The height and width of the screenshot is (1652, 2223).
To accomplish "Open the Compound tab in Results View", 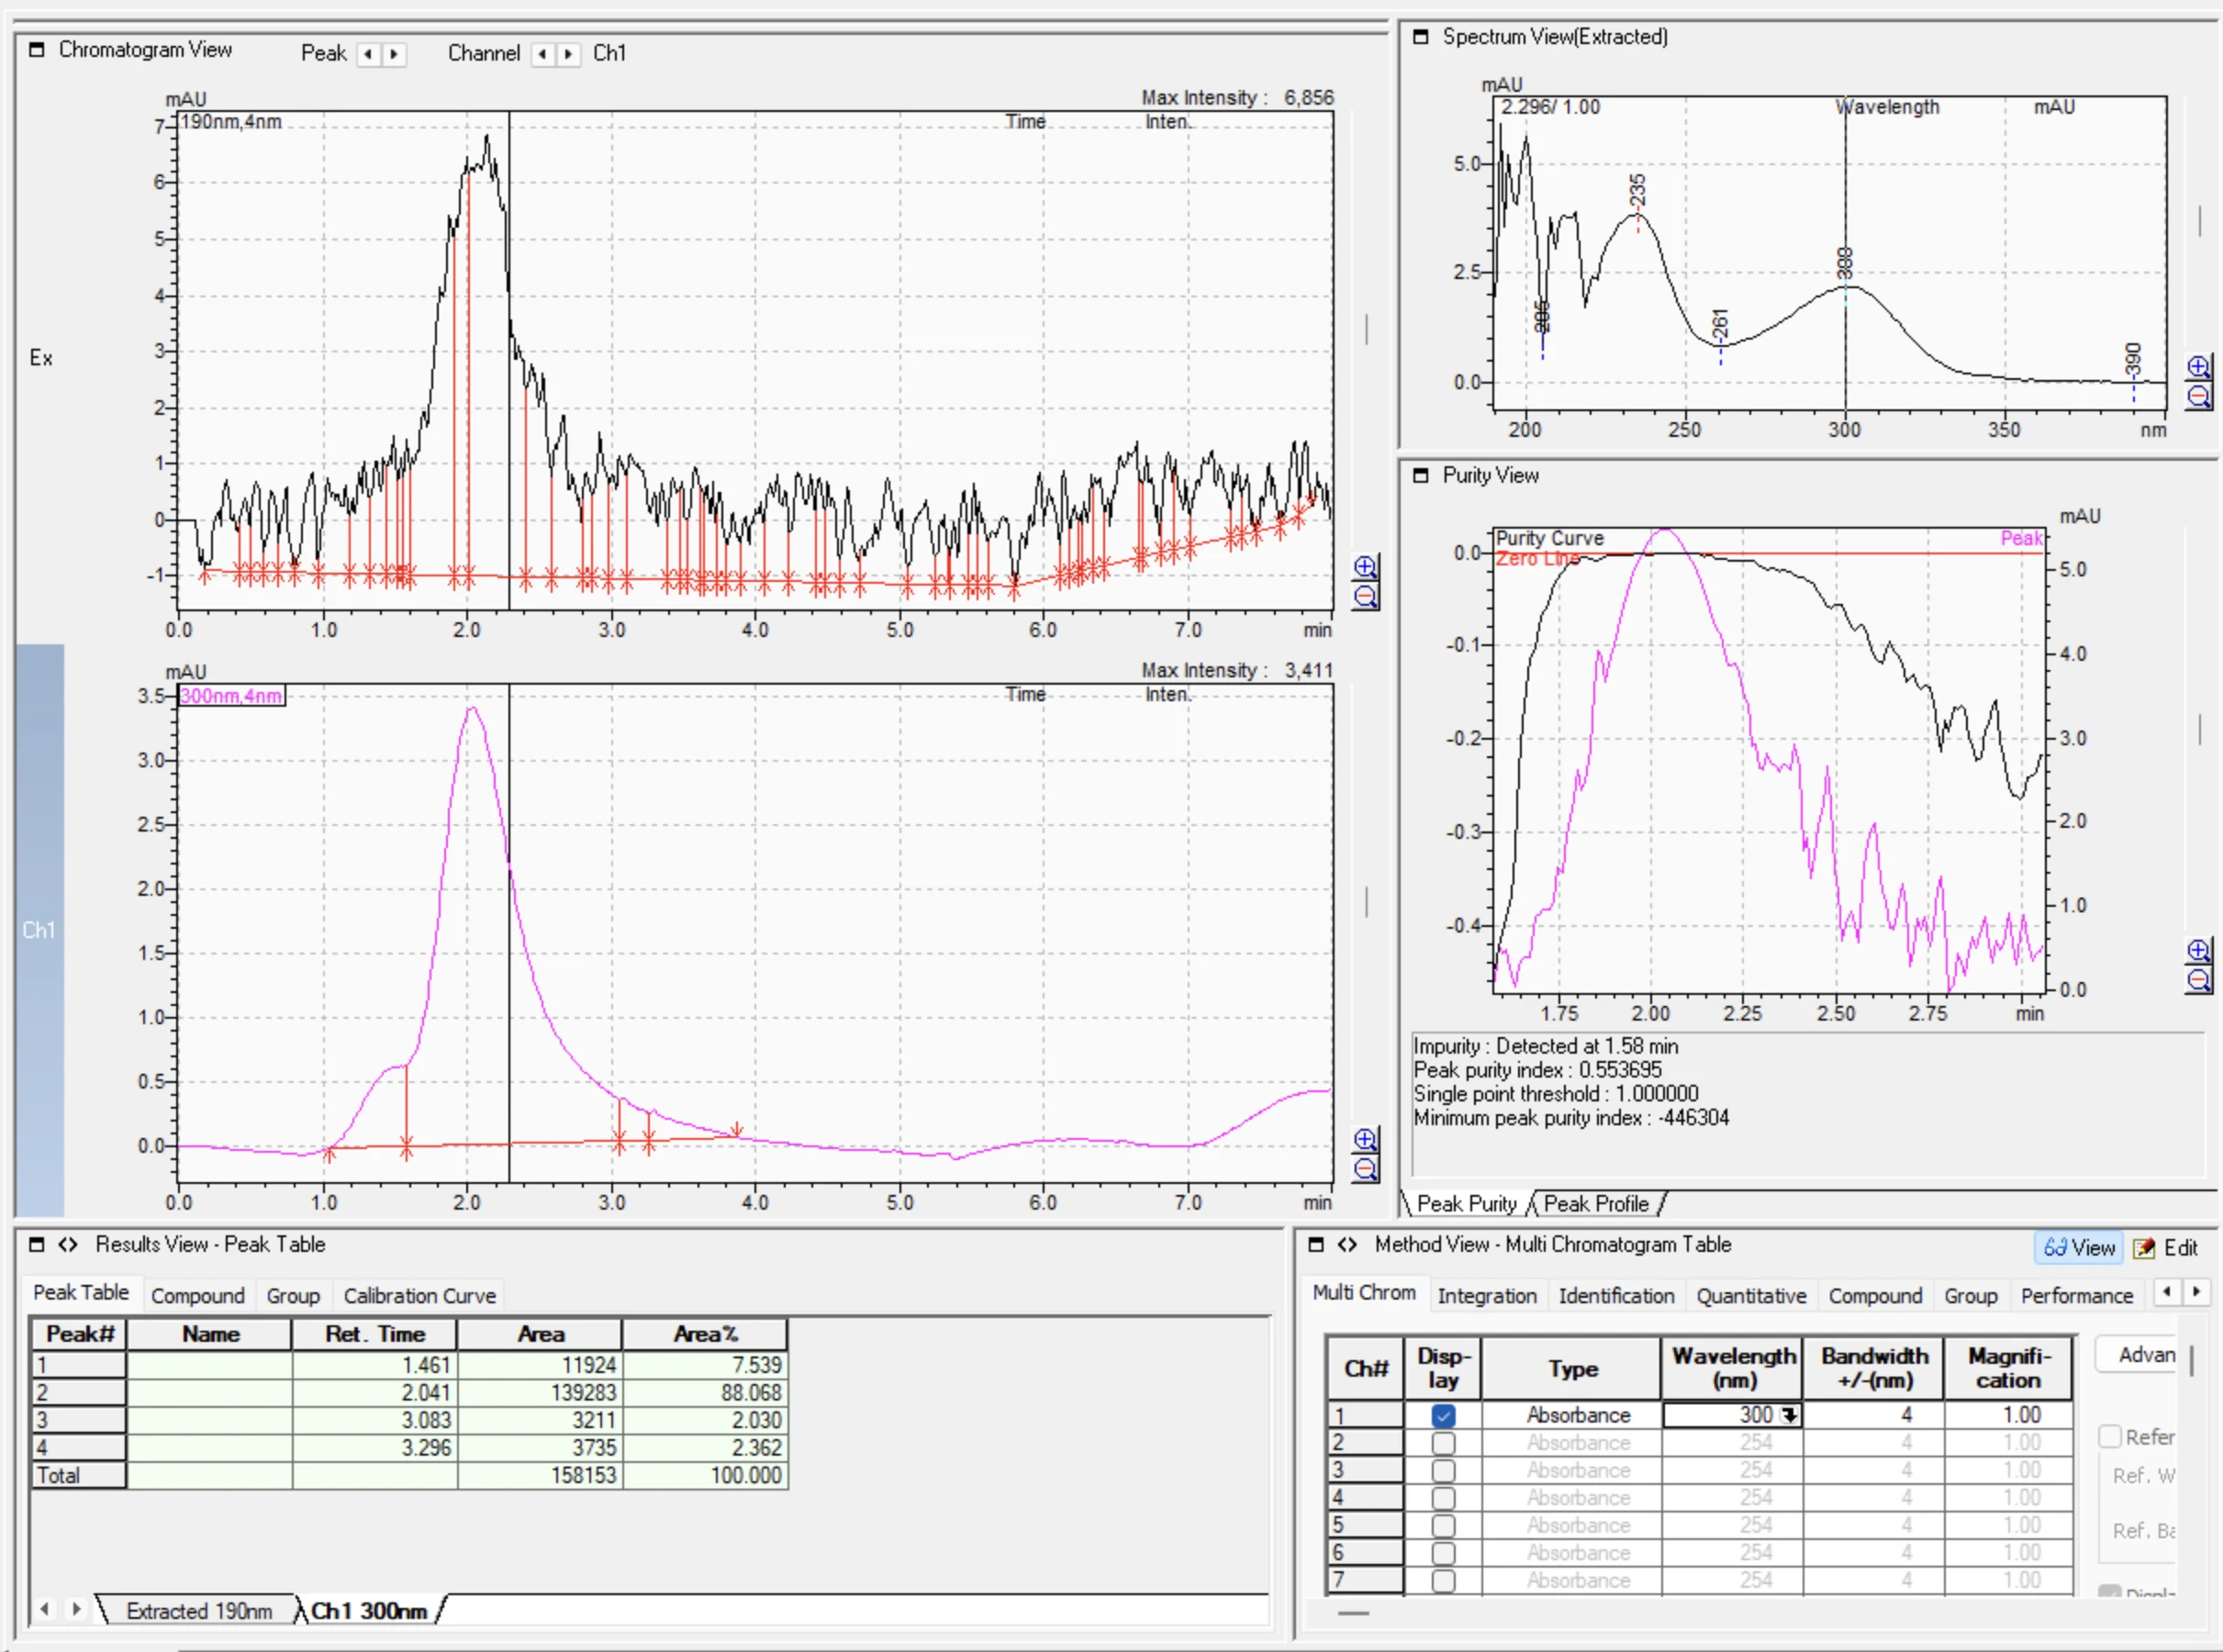I will tap(198, 1296).
